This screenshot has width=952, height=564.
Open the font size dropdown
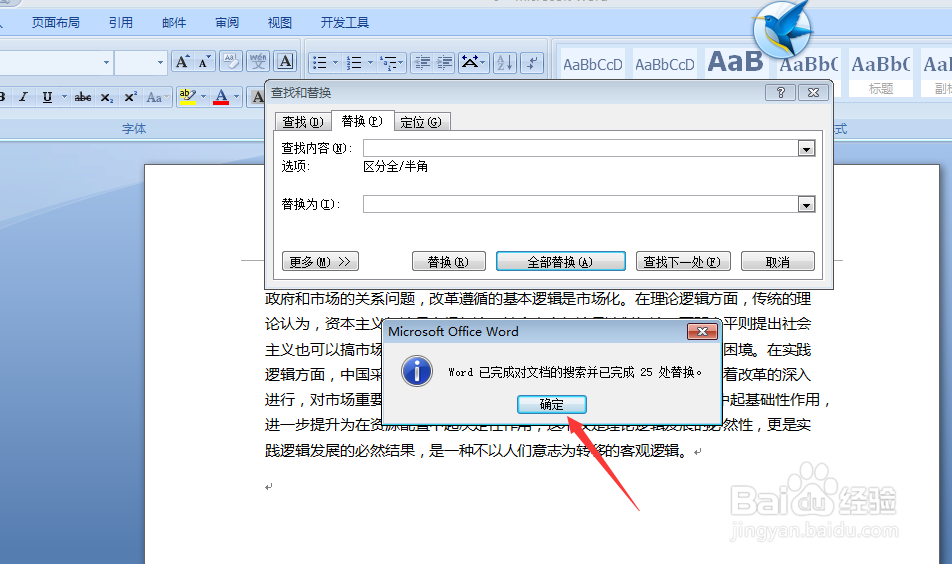160,63
